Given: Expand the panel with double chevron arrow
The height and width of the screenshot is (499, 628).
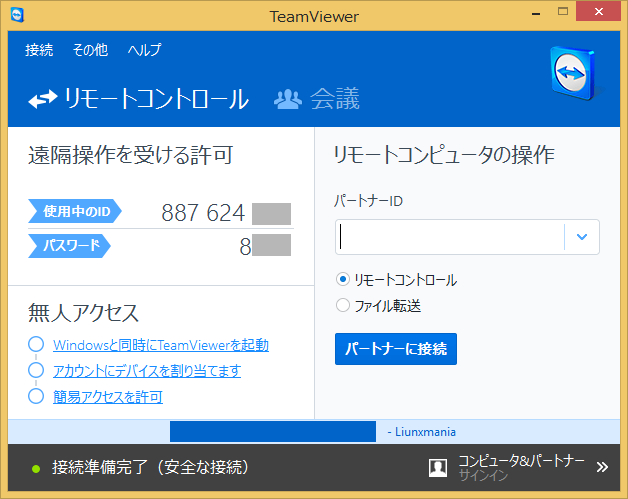Looking at the screenshot, I should pyautogui.click(x=602, y=467).
